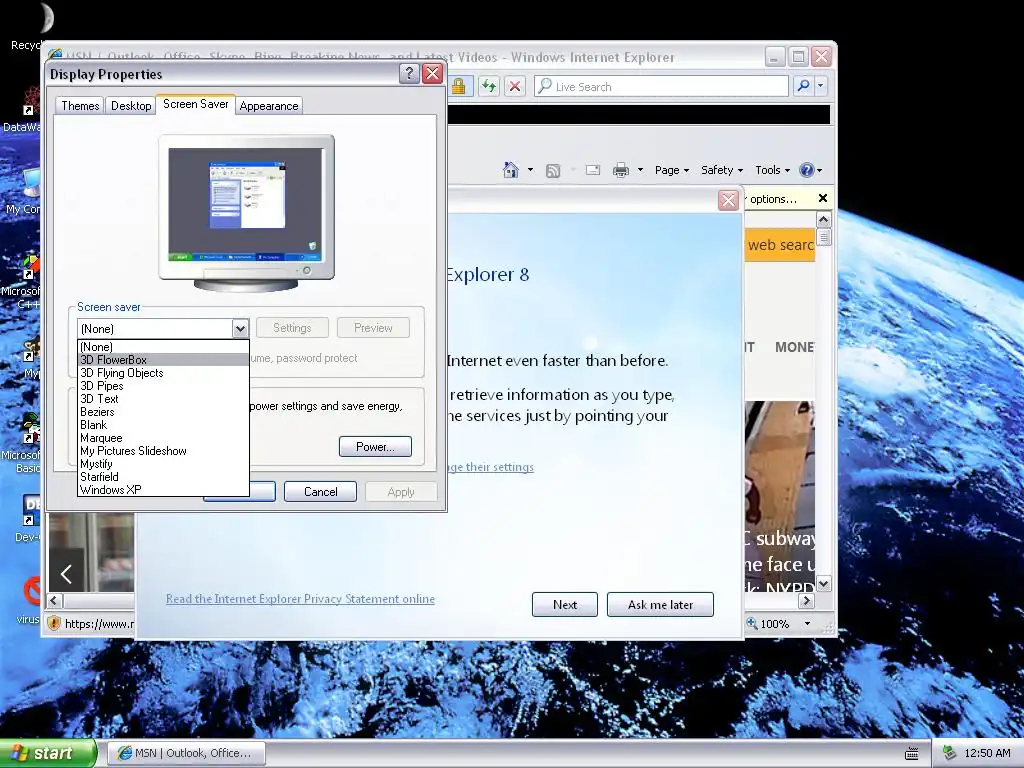This screenshot has width=1024, height=768.
Task: Collapse the screen saver combo box arrow
Action: pos(240,328)
